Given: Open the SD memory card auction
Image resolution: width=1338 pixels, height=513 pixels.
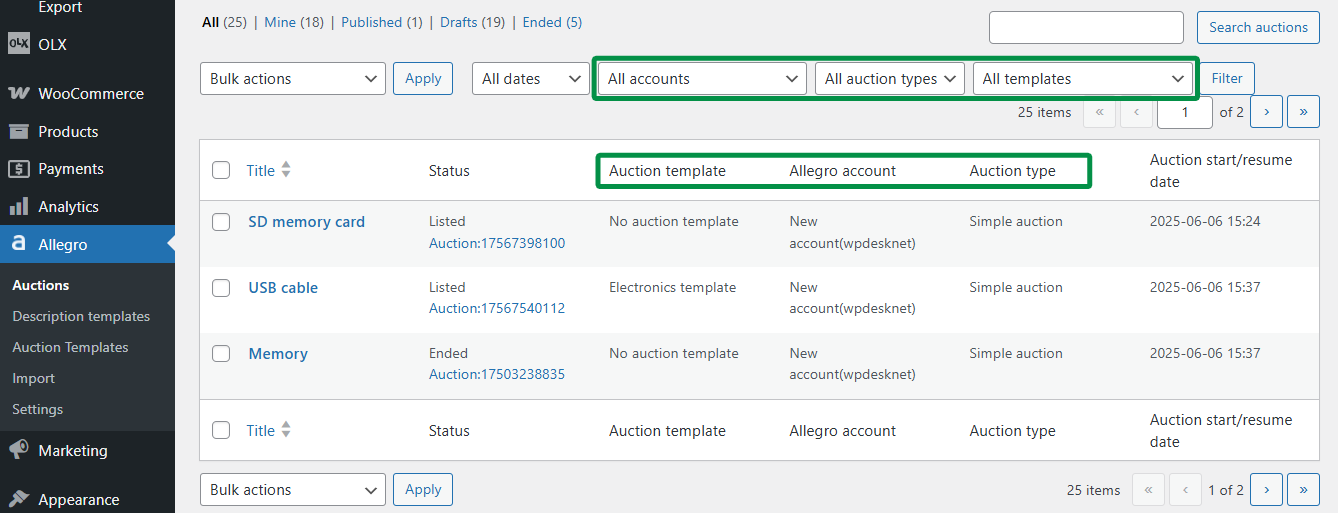Looking at the screenshot, I should [x=306, y=222].
